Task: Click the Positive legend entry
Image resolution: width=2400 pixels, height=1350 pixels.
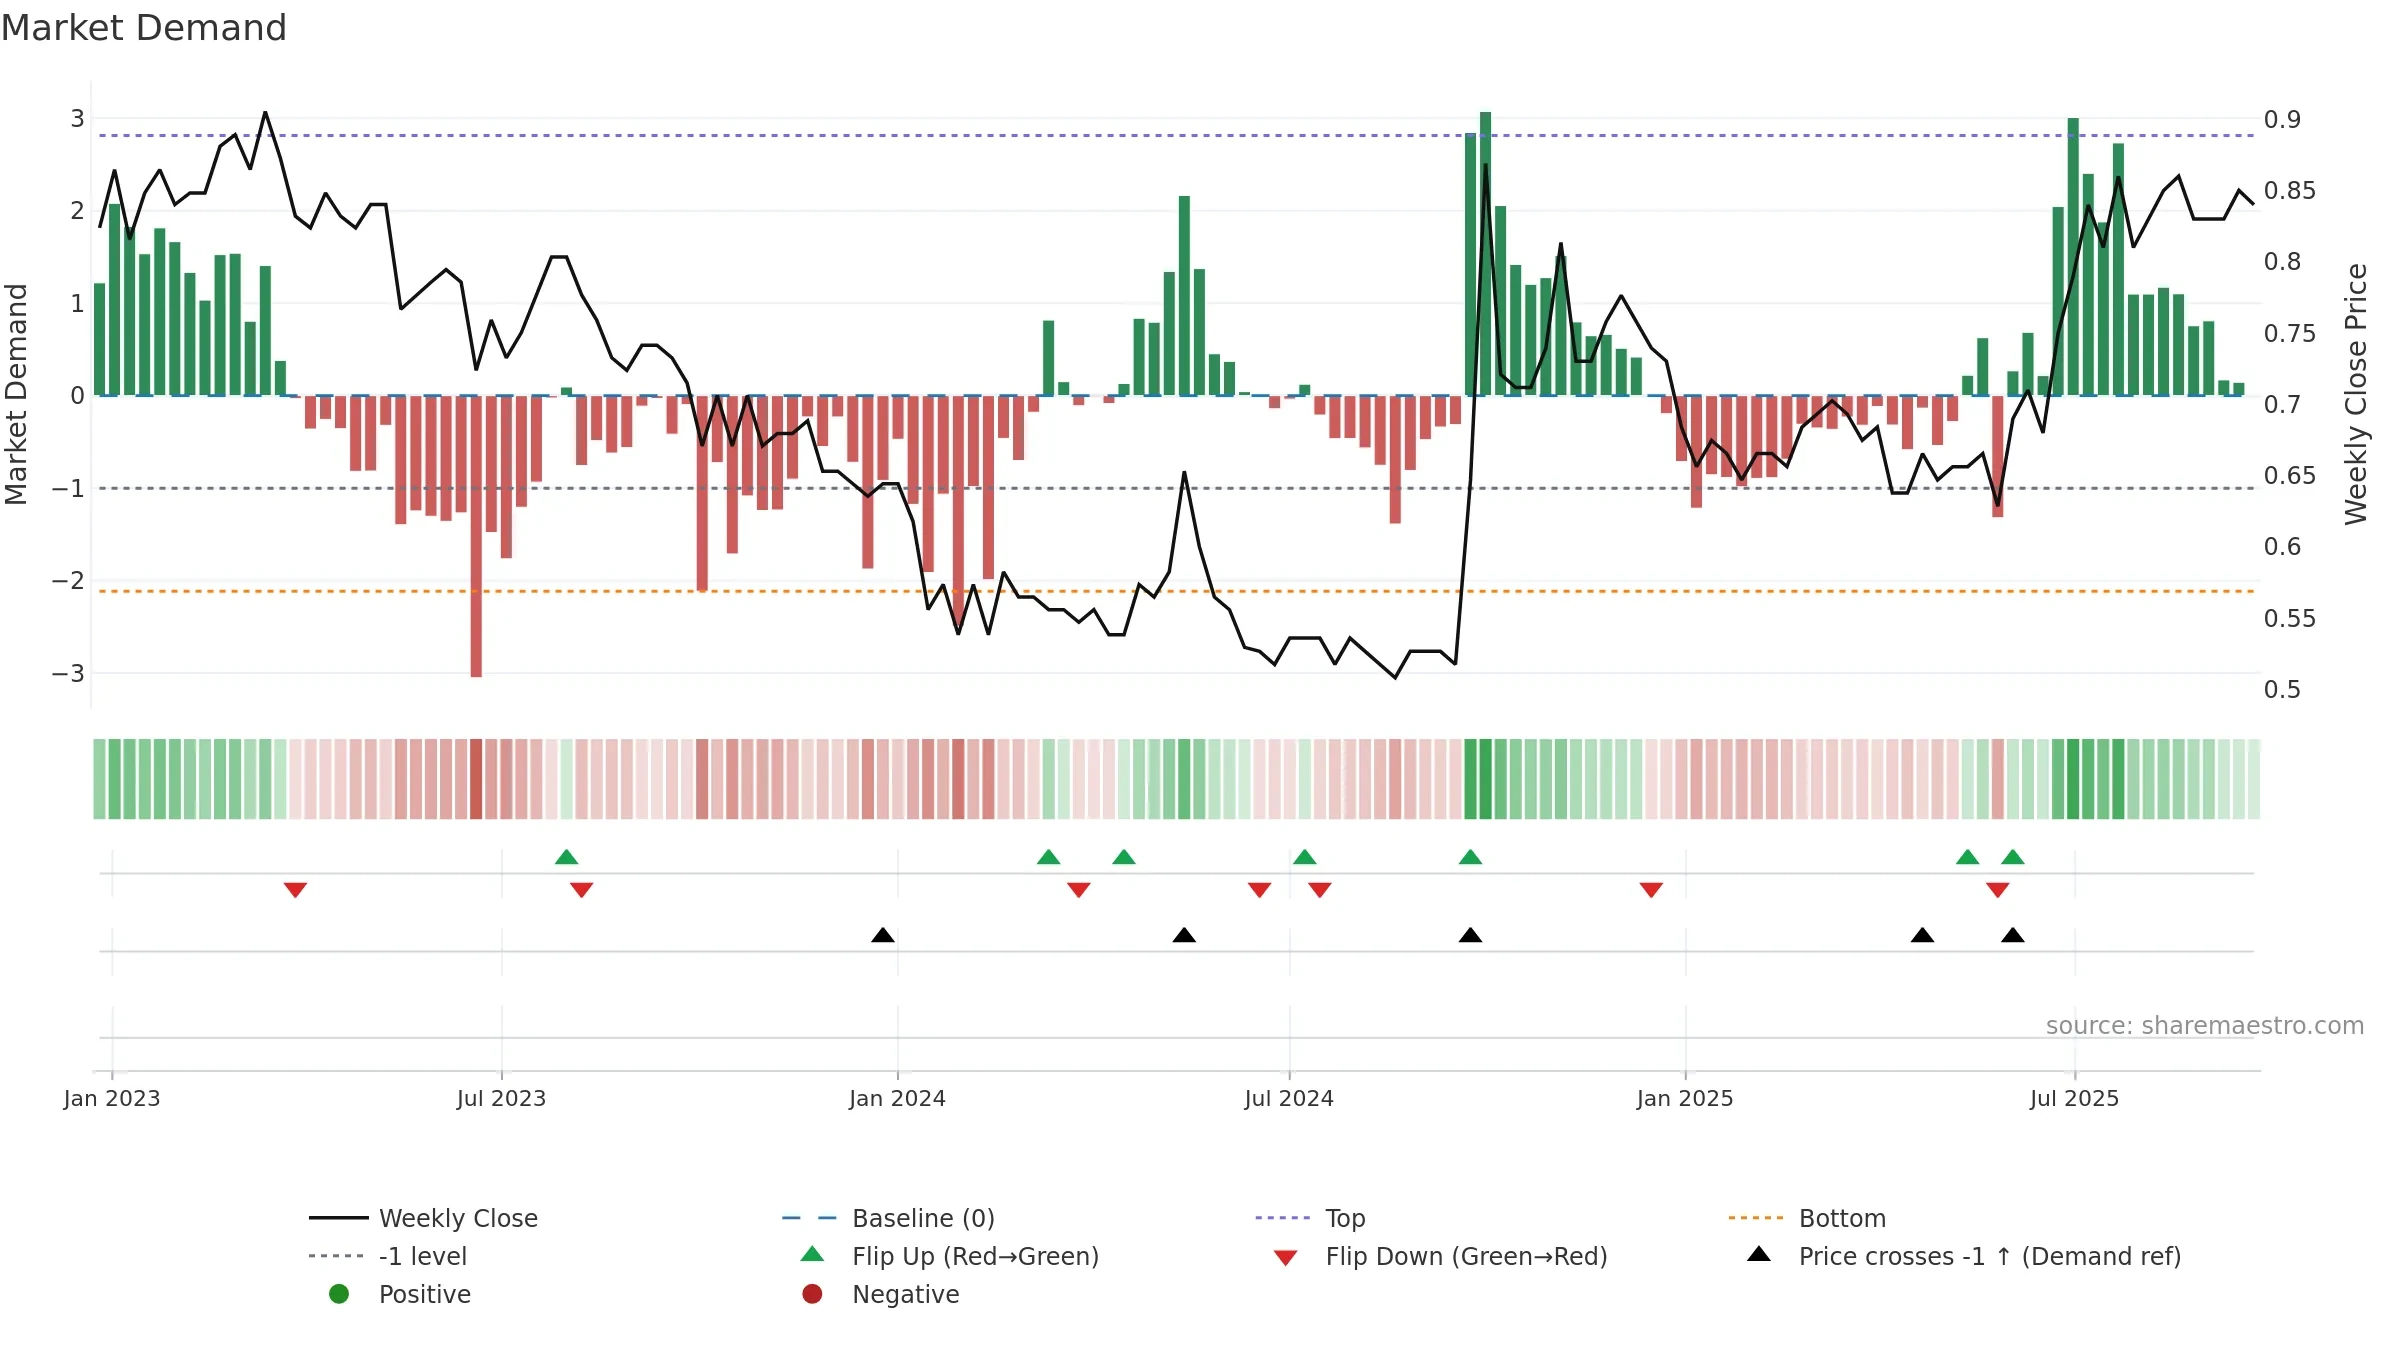Action: 399,1294
